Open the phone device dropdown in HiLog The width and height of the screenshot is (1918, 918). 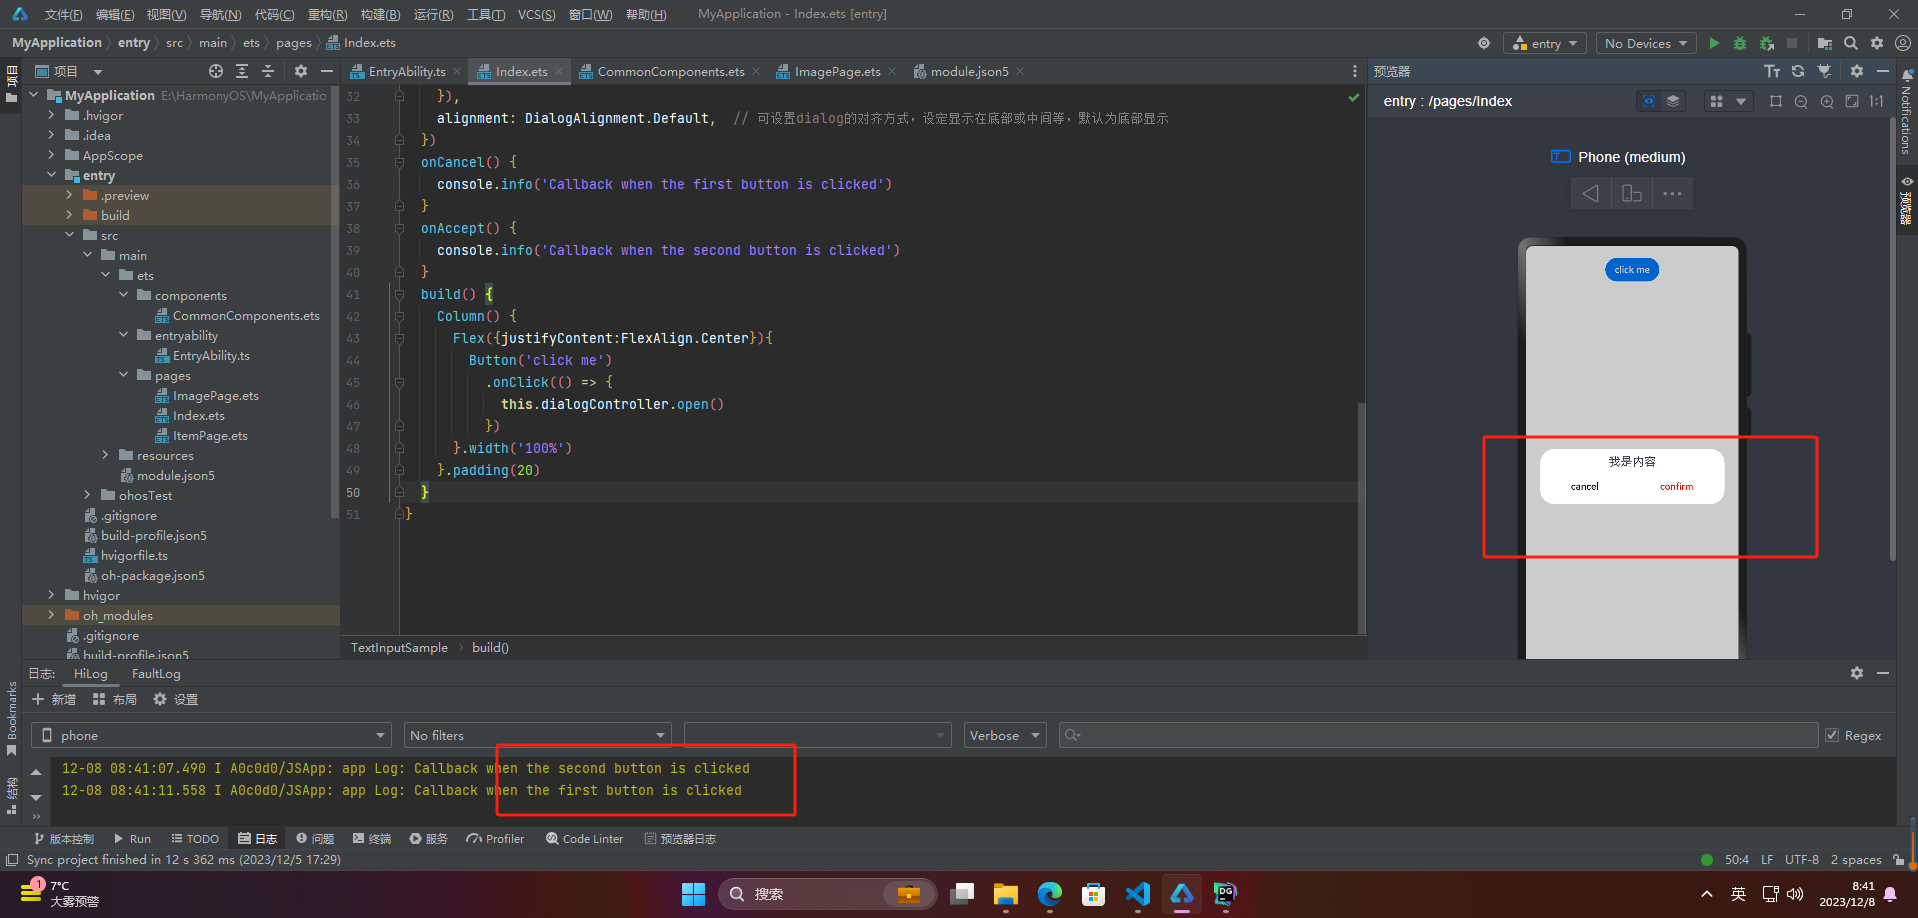point(211,735)
